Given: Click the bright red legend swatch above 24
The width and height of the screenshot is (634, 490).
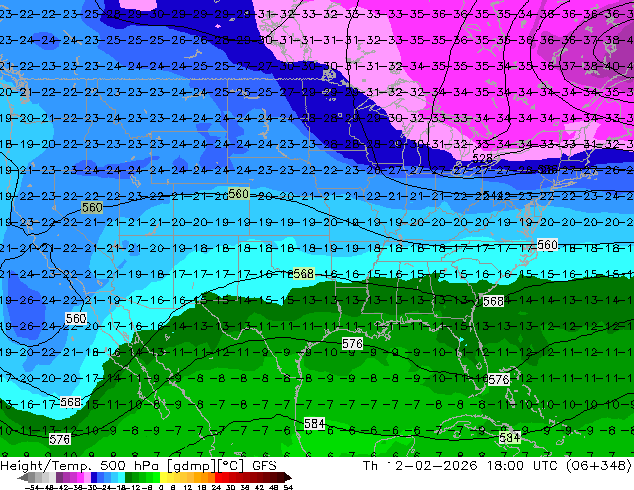Looking at the screenshot, I should pyautogui.click(x=218, y=477).
